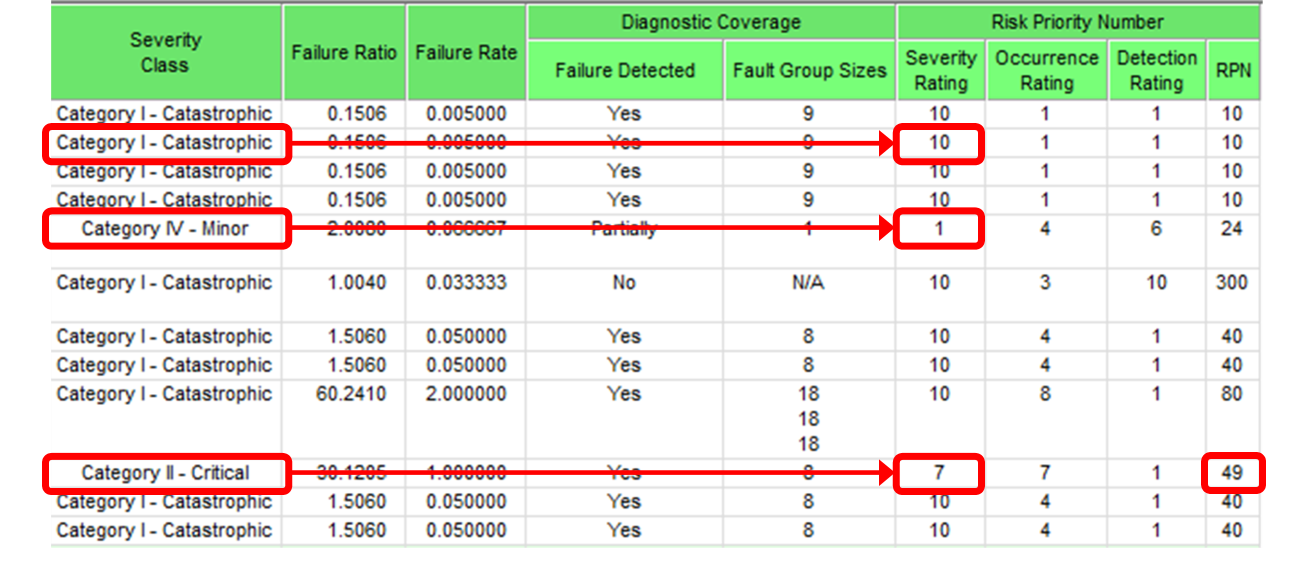
Task: Click the Failure Detected column header
Action: (625, 70)
